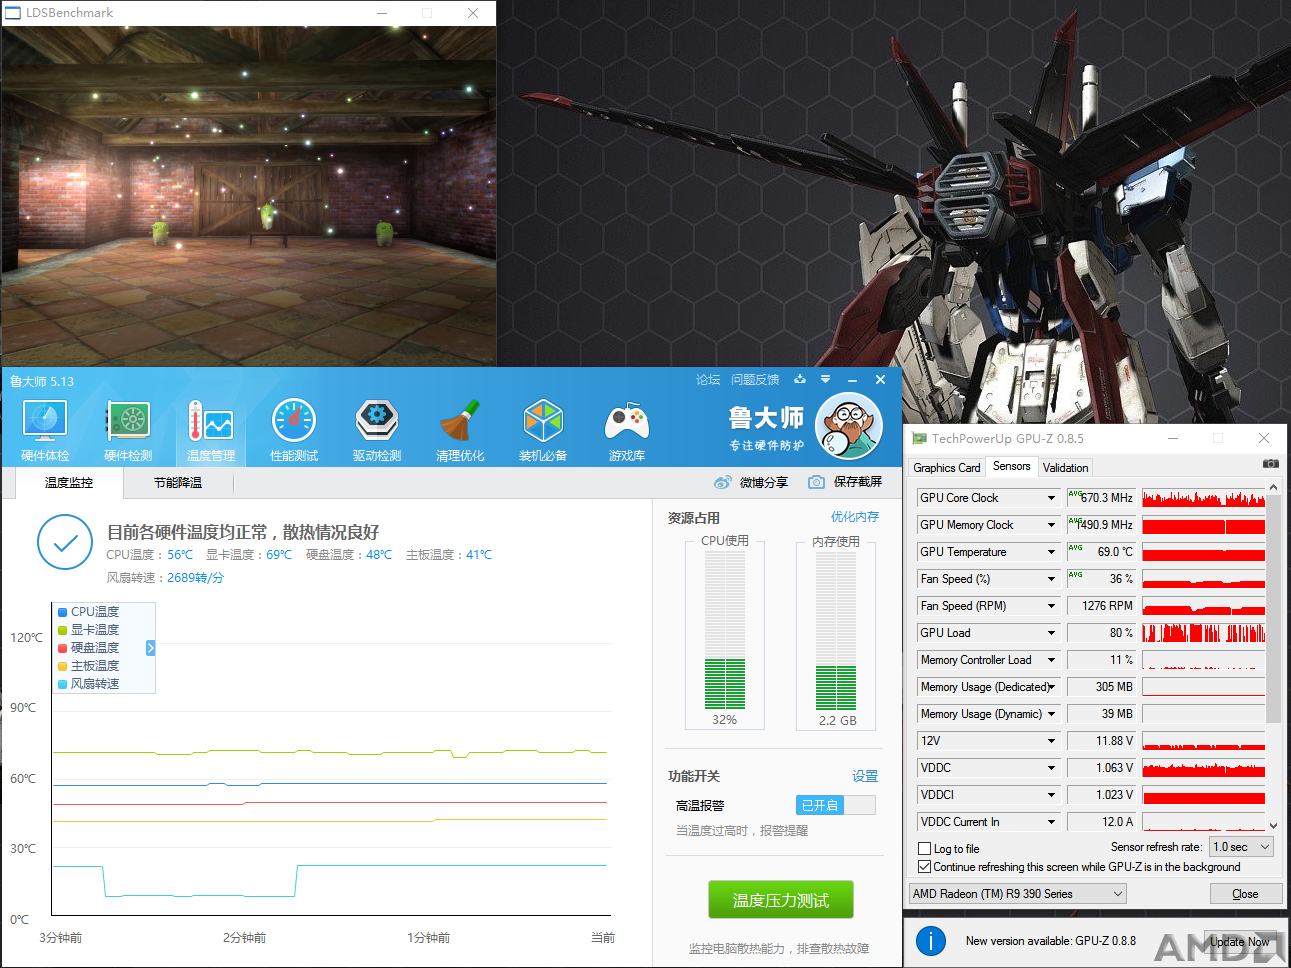Click the temperature status checkmark circle
Image resolution: width=1291 pixels, height=968 pixels.
click(x=65, y=542)
